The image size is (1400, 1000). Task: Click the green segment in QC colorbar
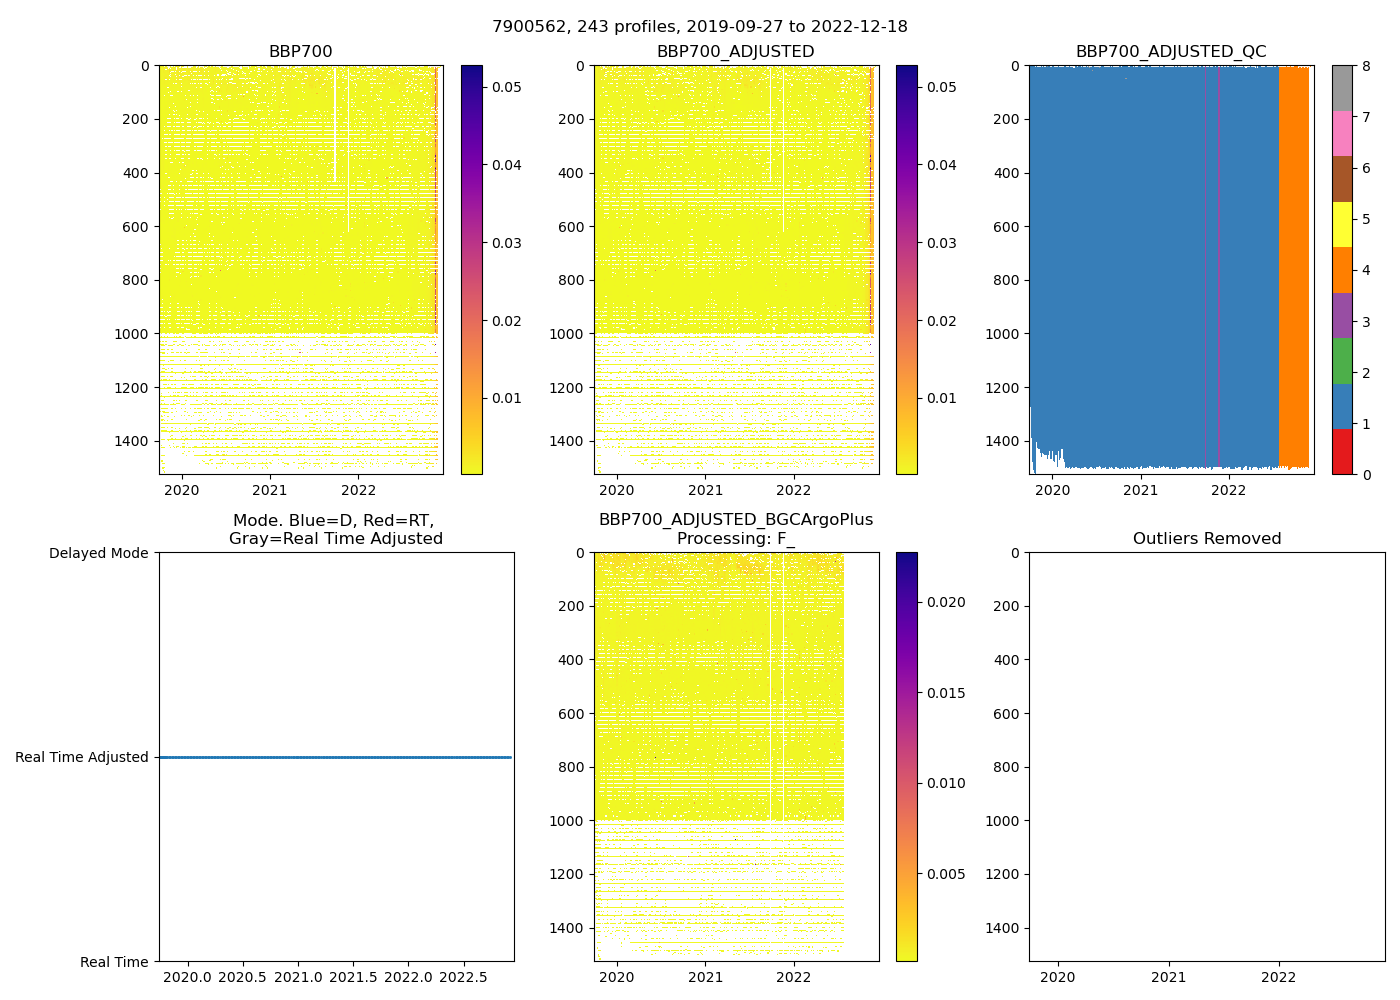1342,361
